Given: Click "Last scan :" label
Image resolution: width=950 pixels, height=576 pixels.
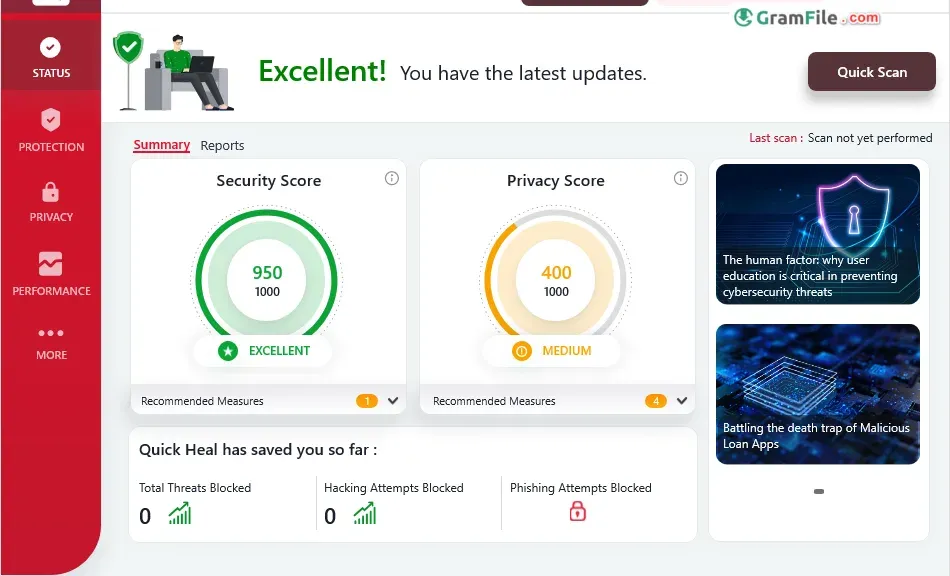Looking at the screenshot, I should (776, 138).
